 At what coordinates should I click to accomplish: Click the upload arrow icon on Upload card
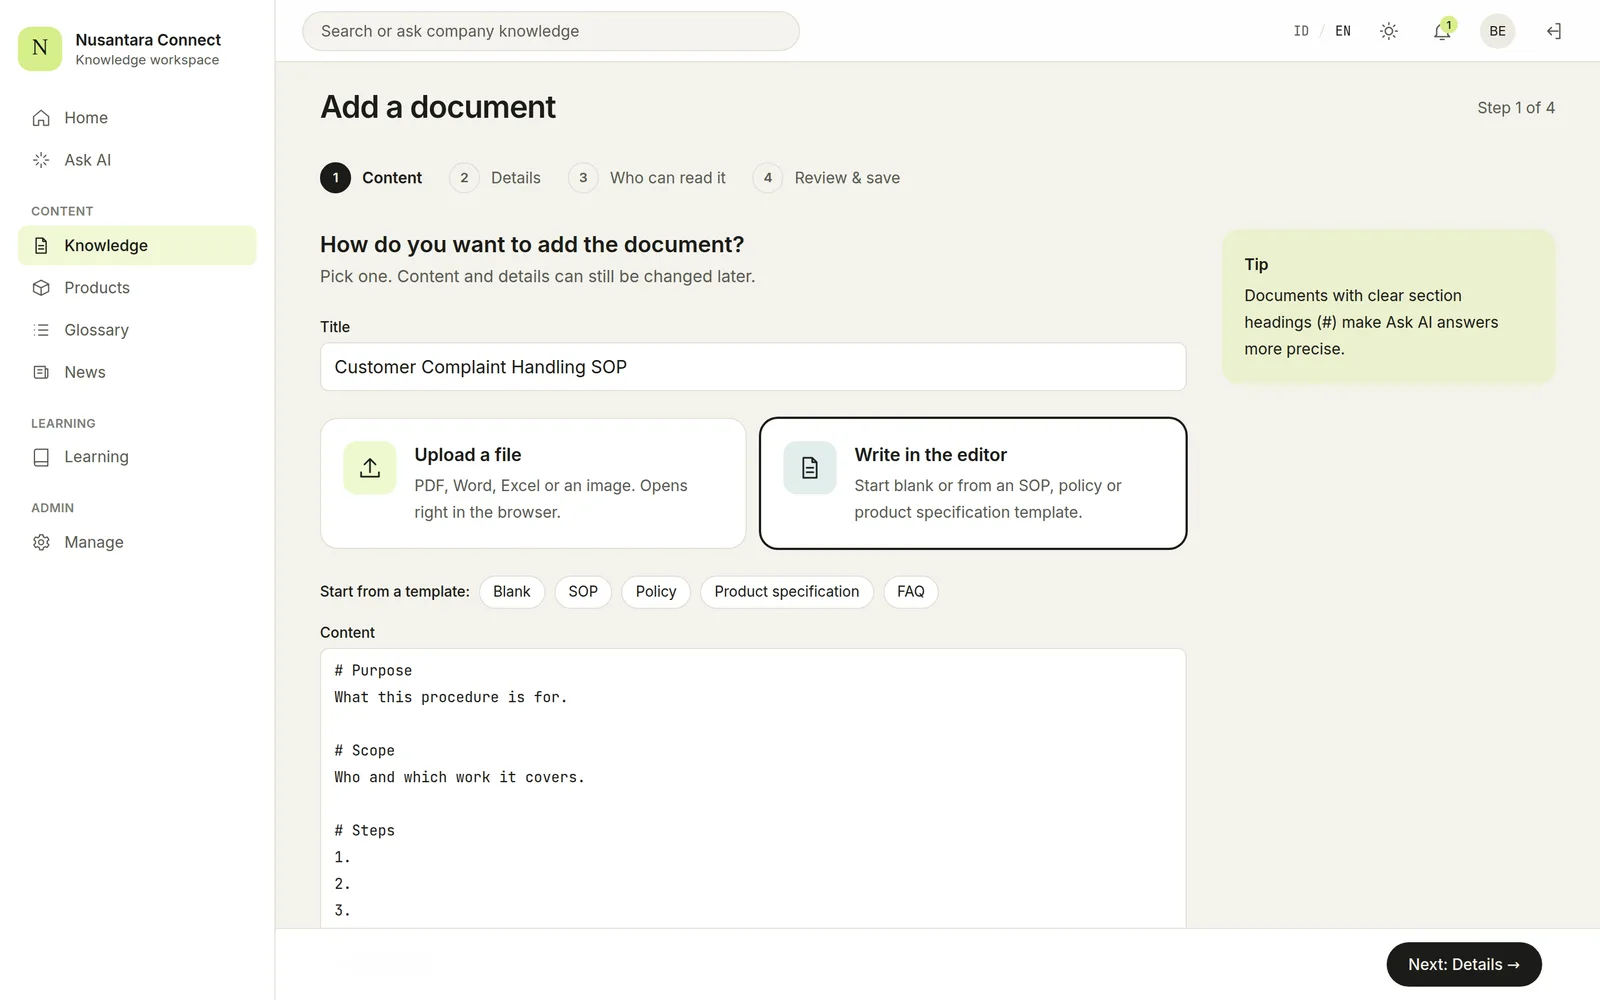point(370,468)
